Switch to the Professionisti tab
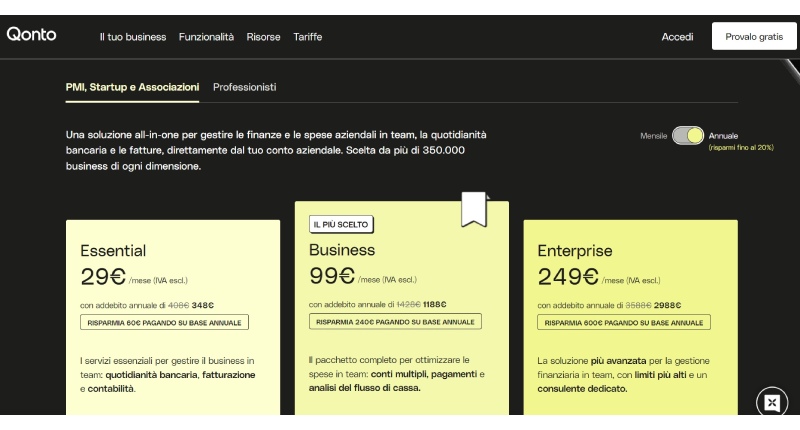 (245, 87)
